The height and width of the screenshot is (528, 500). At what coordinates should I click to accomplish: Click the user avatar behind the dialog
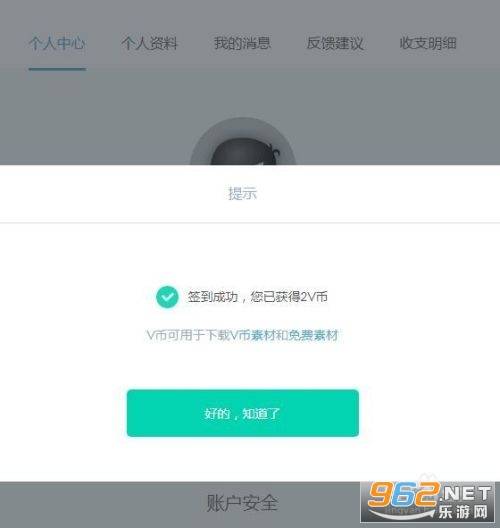pos(243,142)
